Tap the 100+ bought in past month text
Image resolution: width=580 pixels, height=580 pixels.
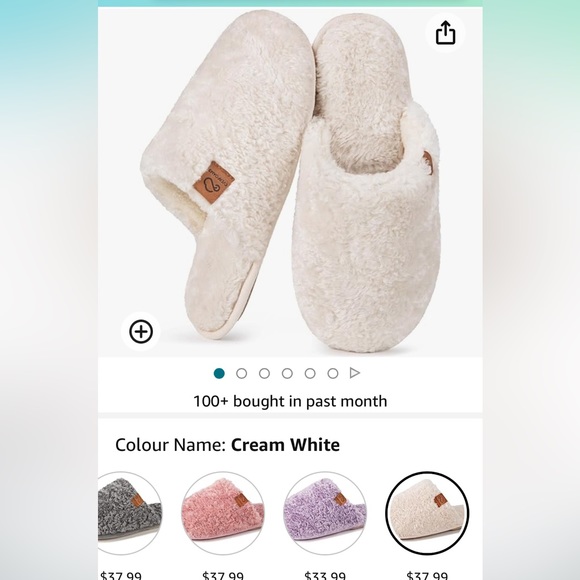(290, 401)
